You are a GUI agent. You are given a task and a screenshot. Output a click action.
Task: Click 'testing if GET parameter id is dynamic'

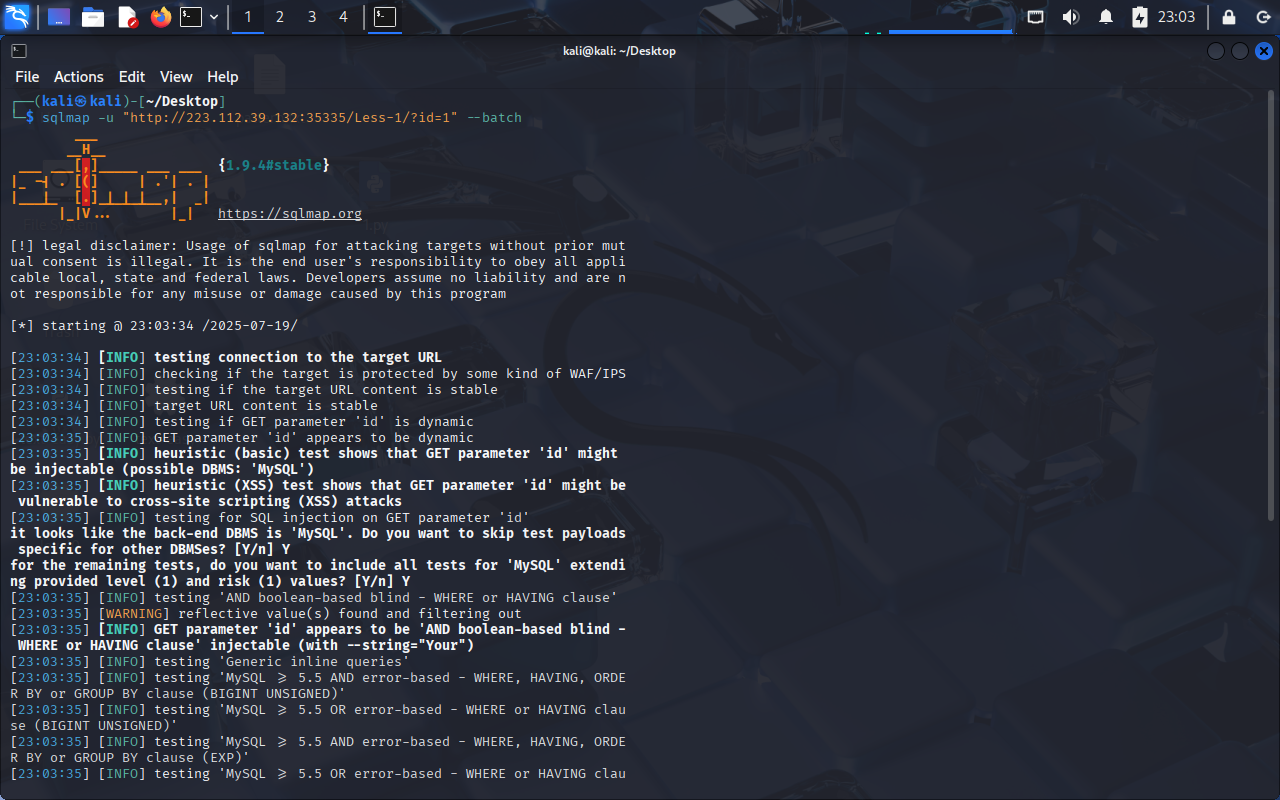click(242, 422)
